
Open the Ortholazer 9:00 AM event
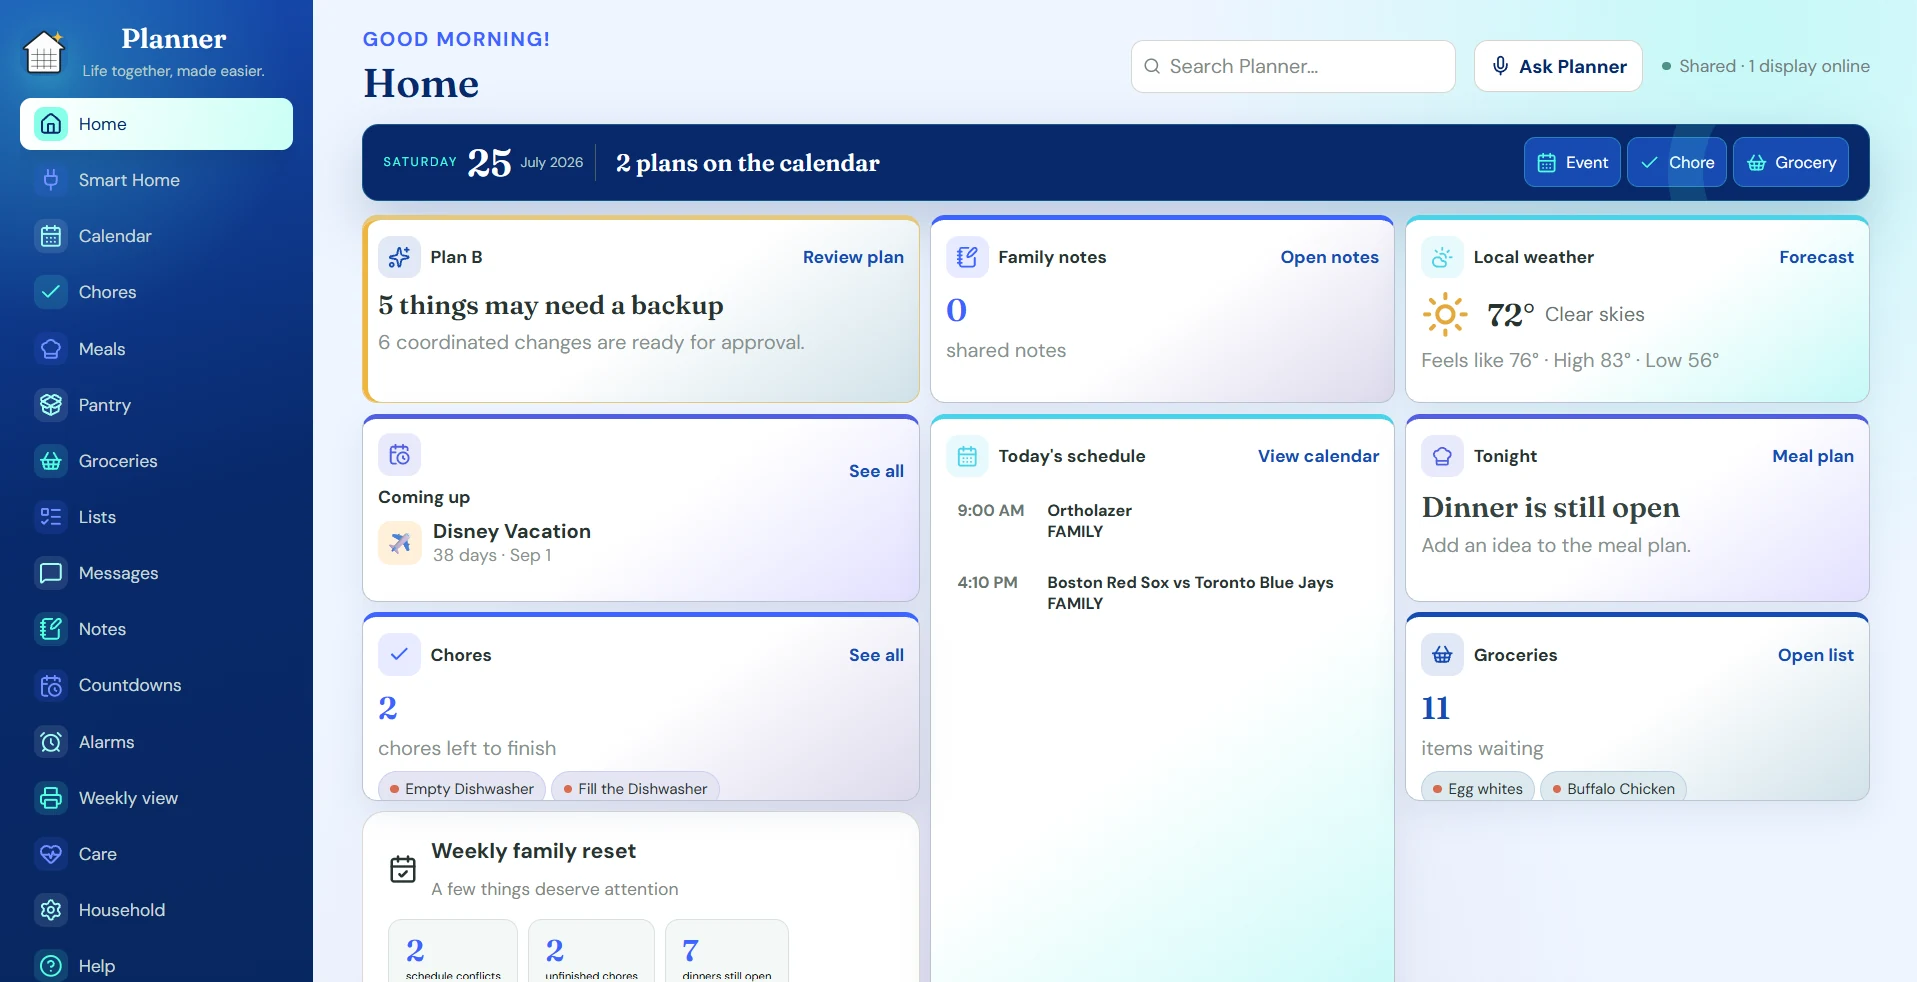click(1162, 521)
